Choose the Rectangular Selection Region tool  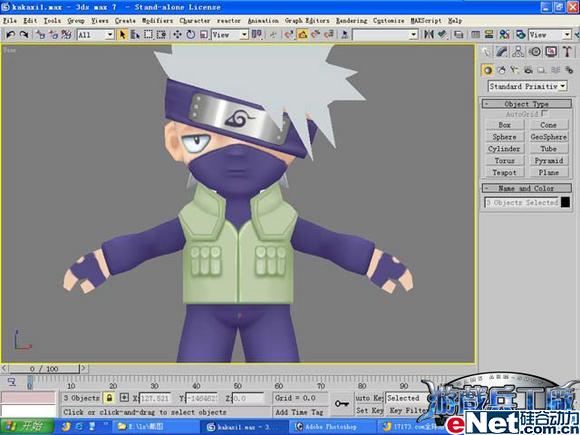tap(148, 35)
